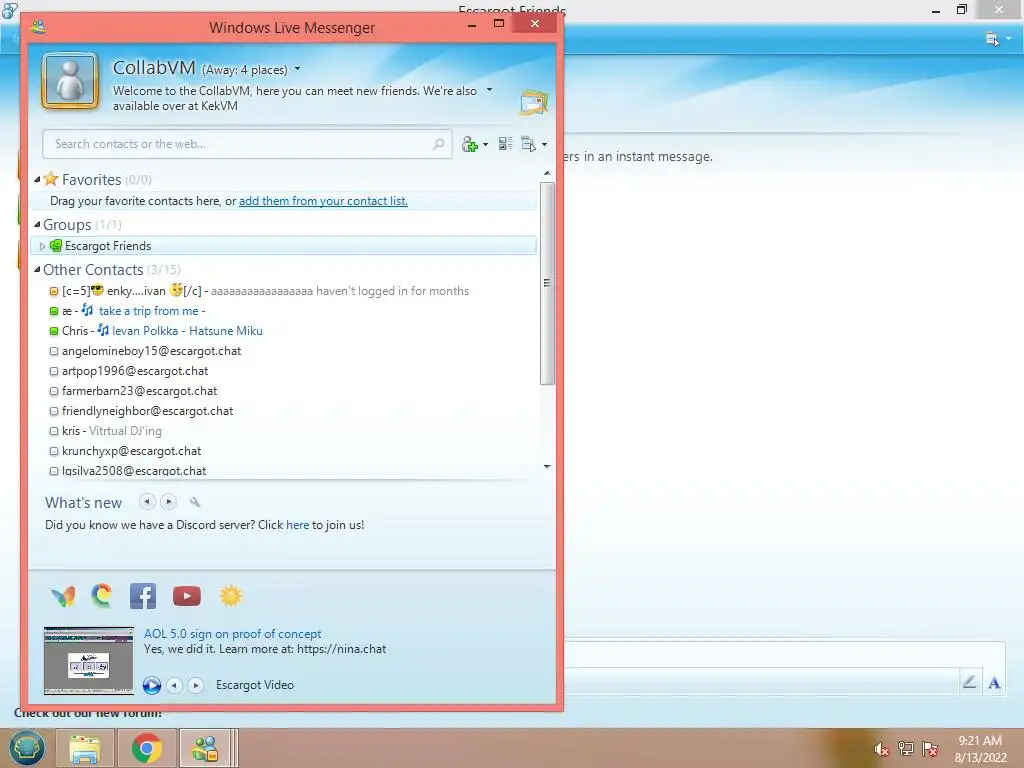
Task: Open the Start button
Action: [x=26, y=748]
